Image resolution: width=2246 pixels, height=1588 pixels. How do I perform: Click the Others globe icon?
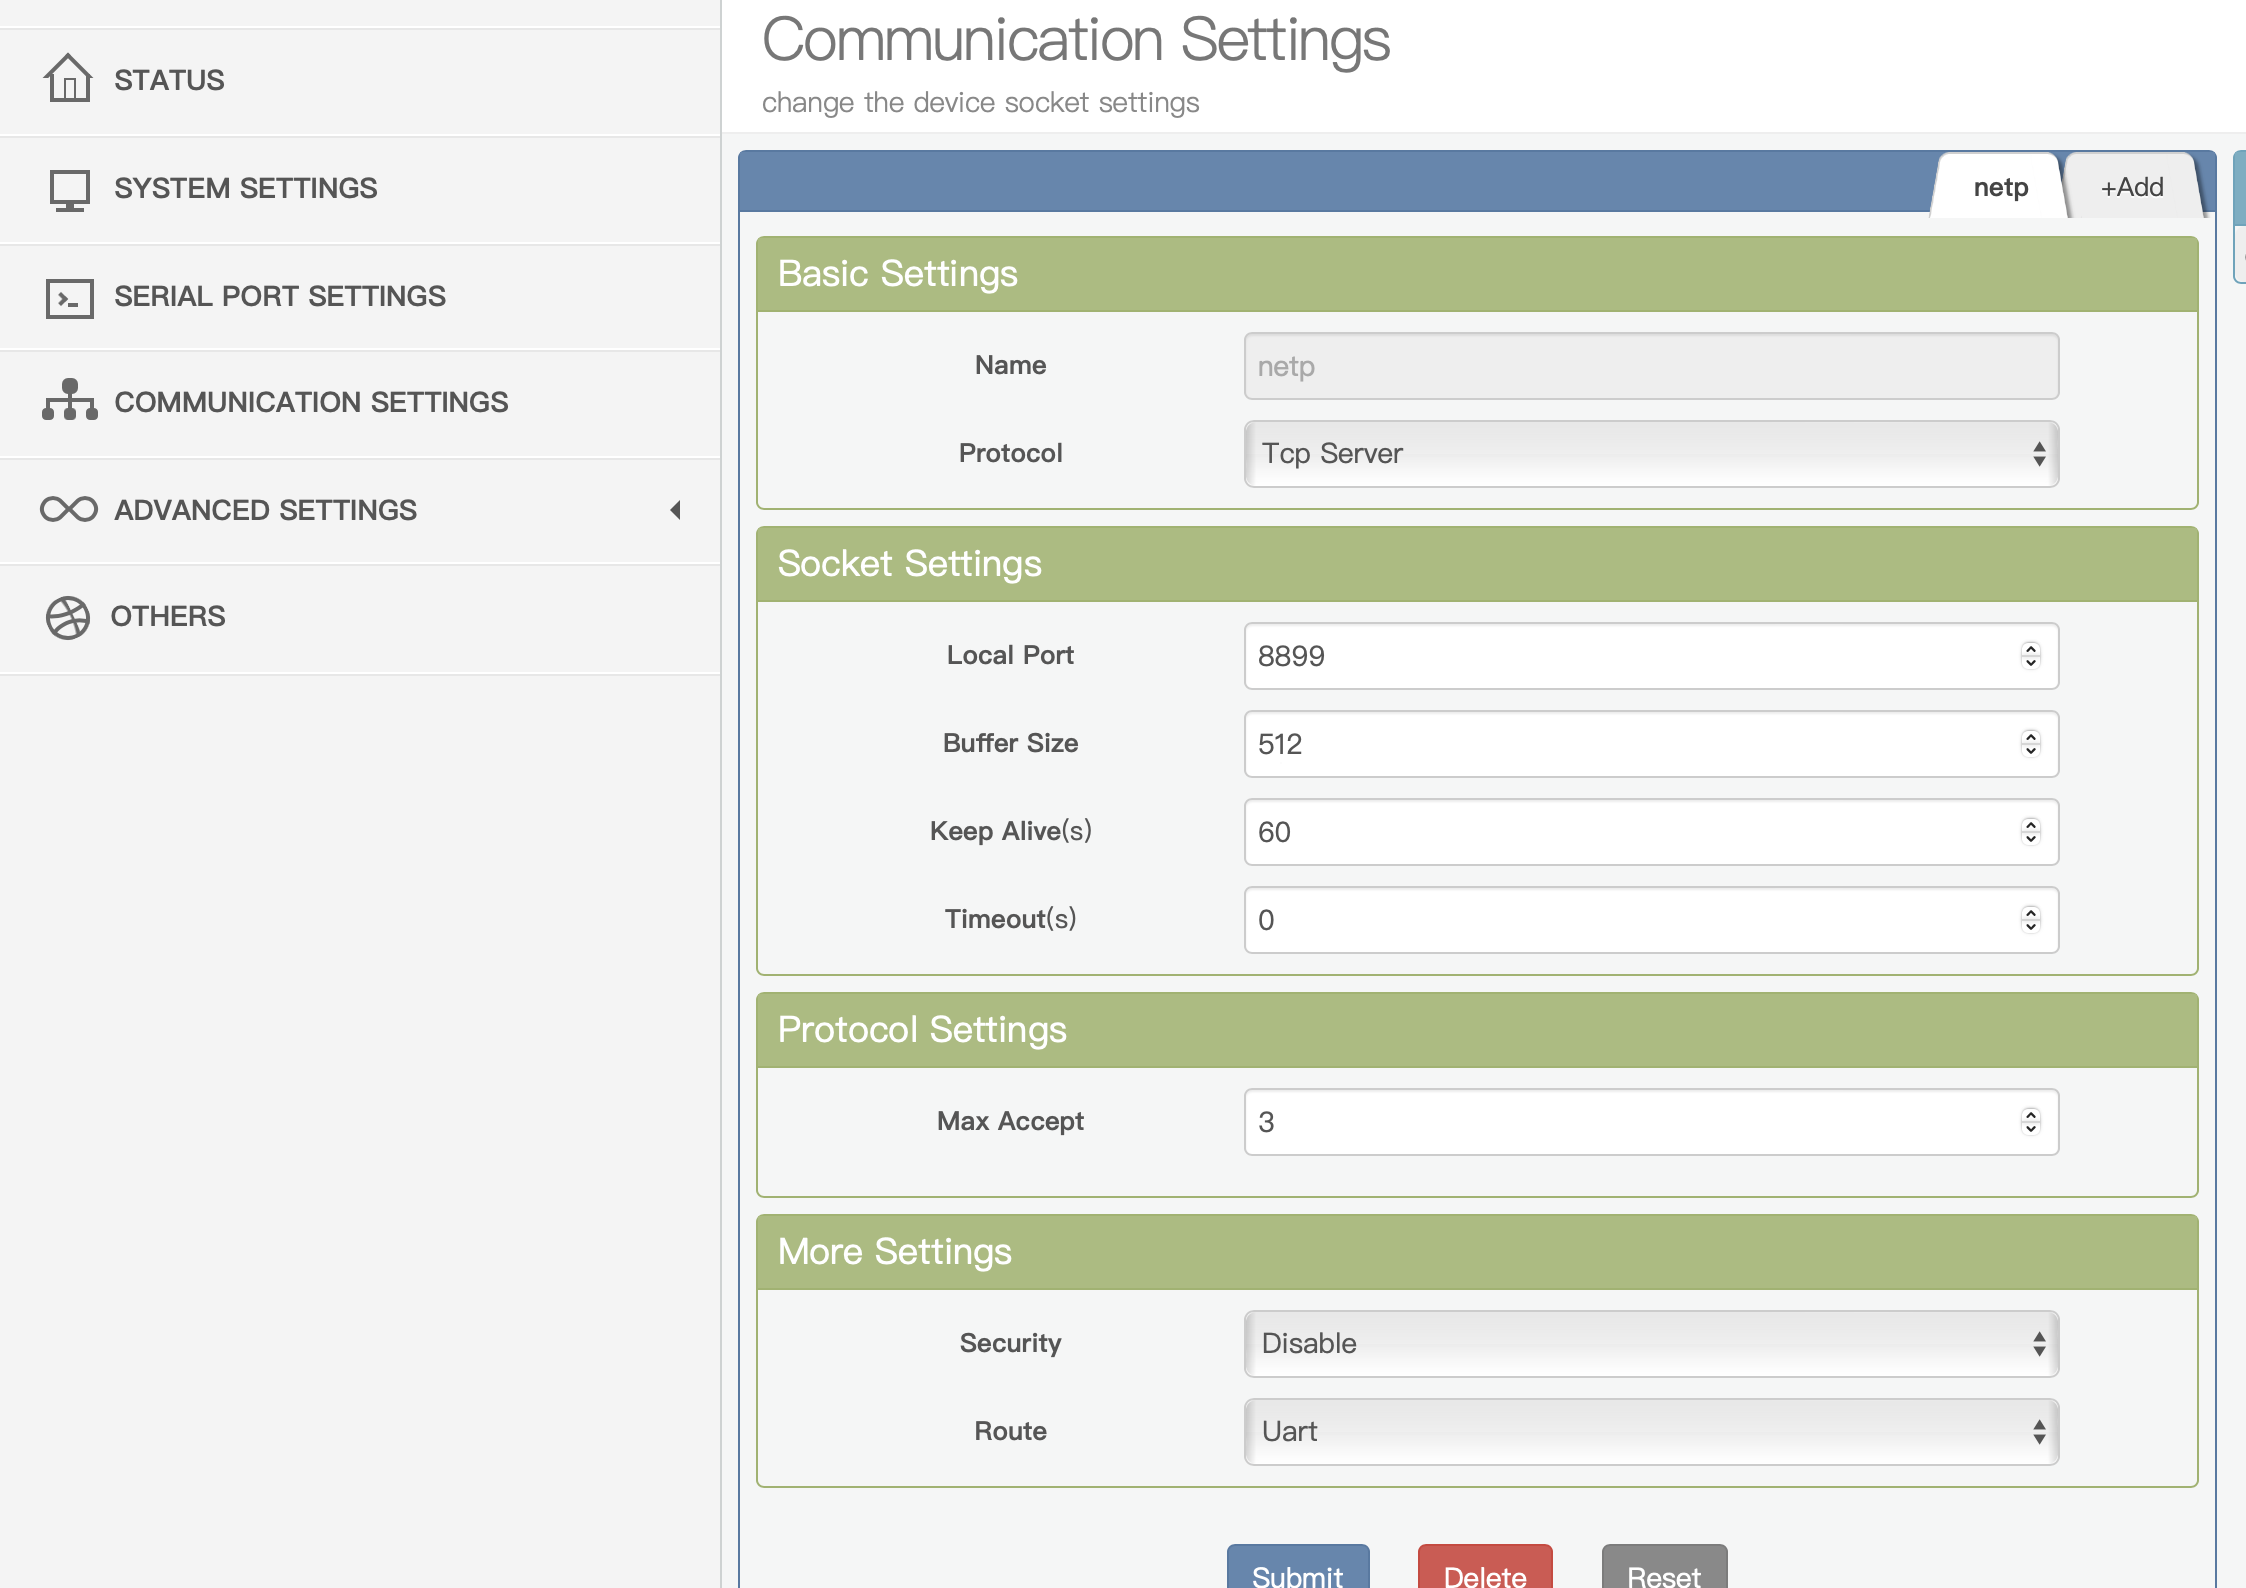coord(68,617)
